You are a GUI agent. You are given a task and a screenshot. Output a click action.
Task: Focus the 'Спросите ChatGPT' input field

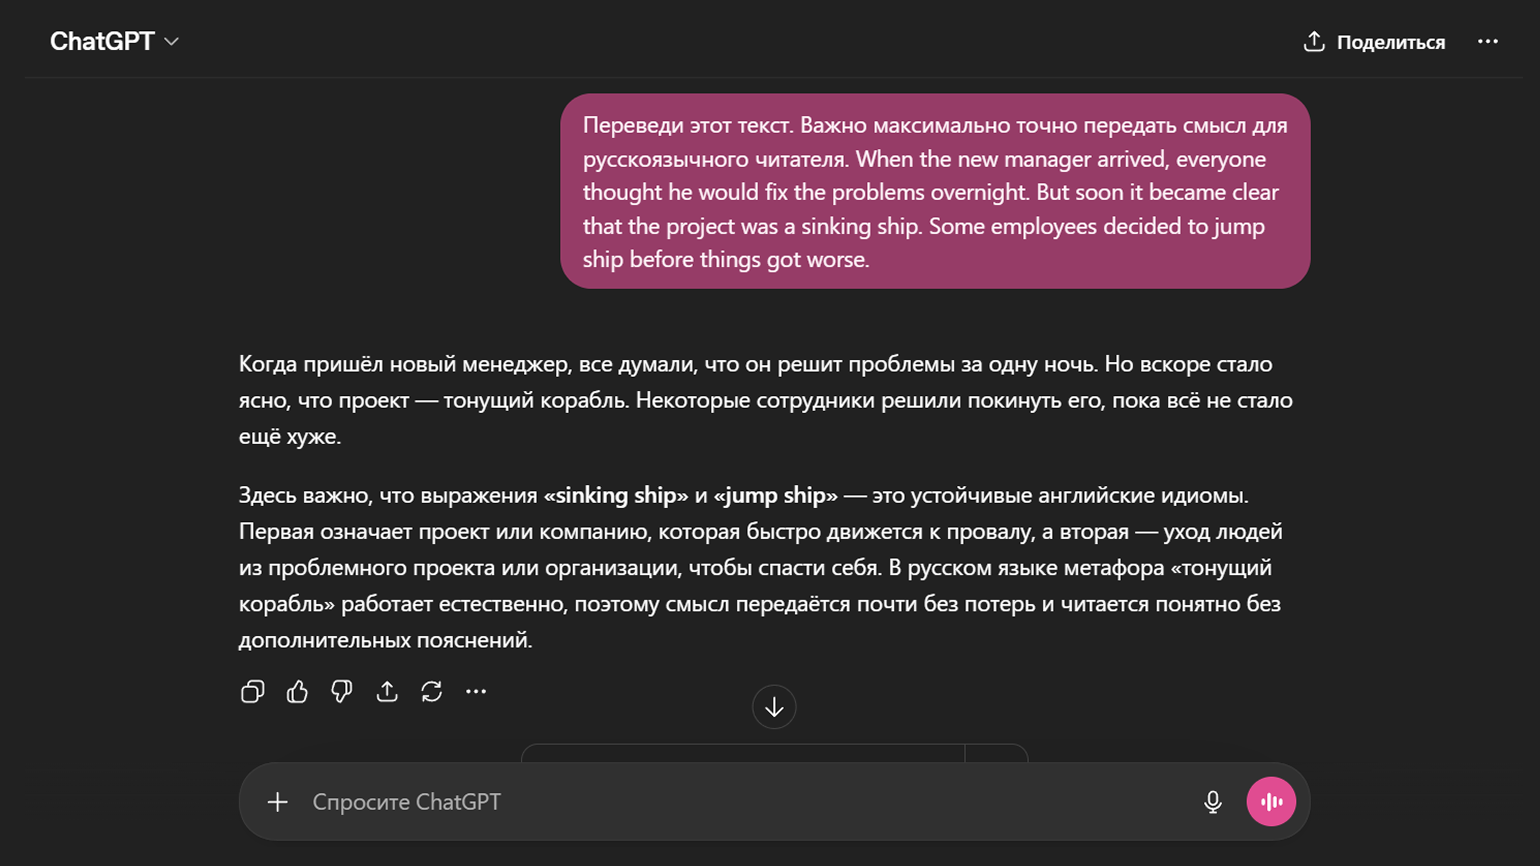click(x=740, y=802)
